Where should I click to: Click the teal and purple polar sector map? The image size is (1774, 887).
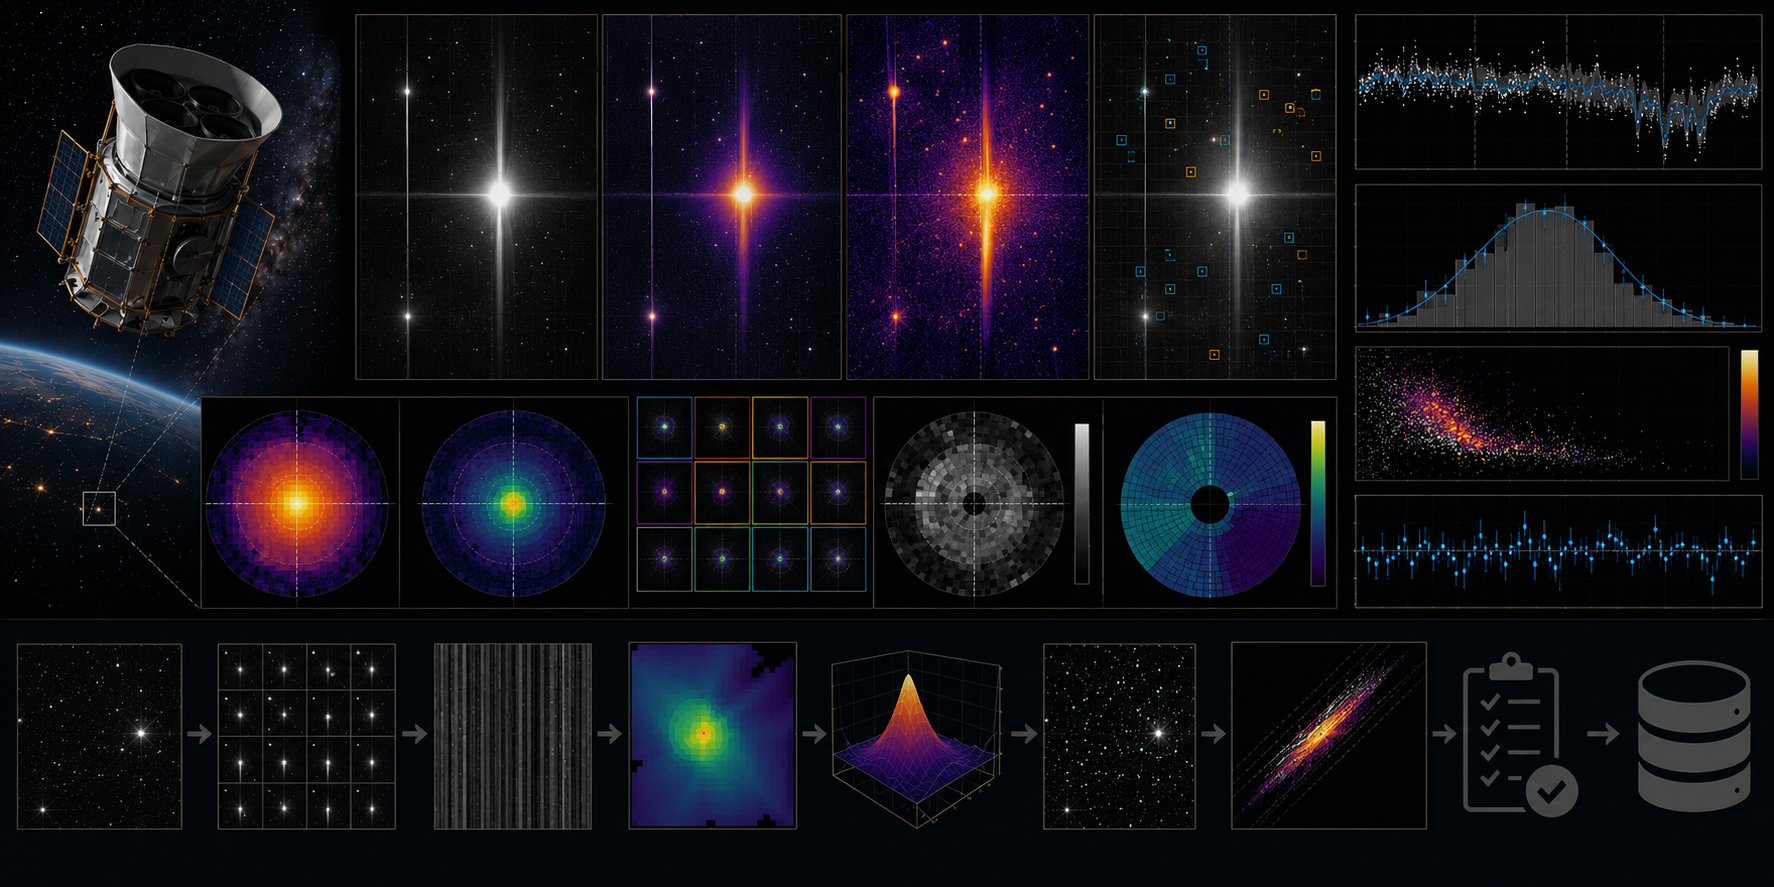coord(1210,505)
